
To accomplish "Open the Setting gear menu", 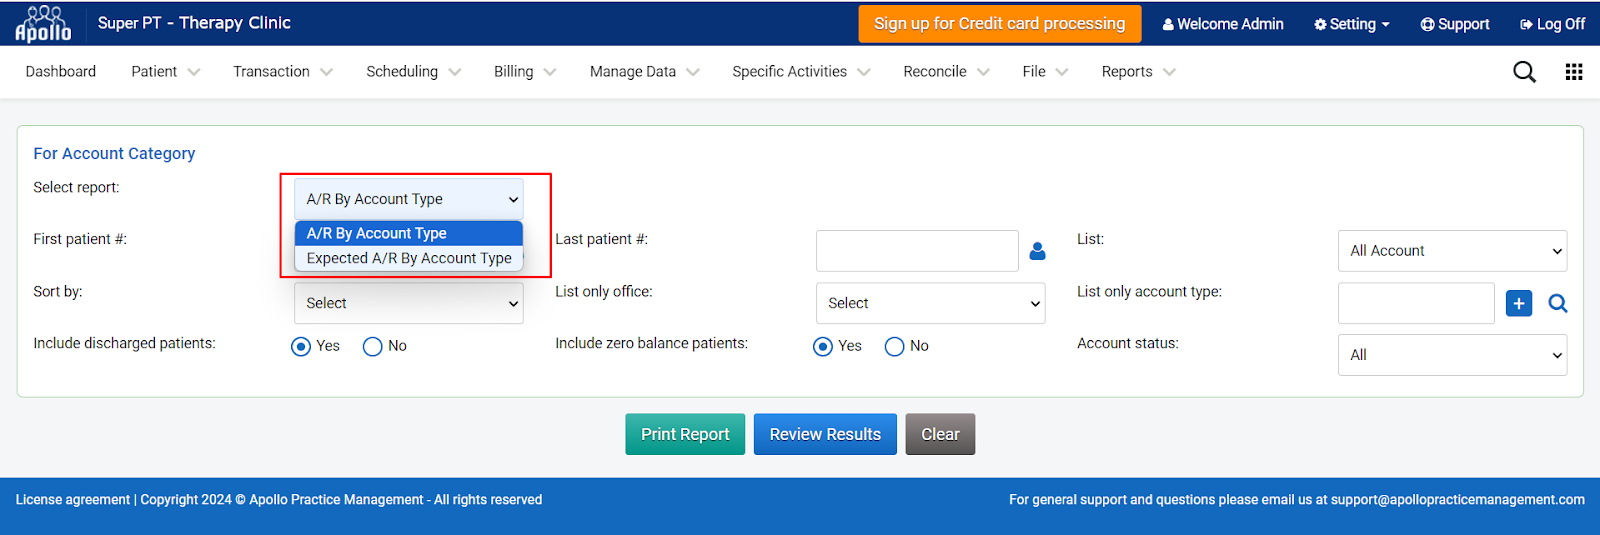I will tap(1352, 24).
